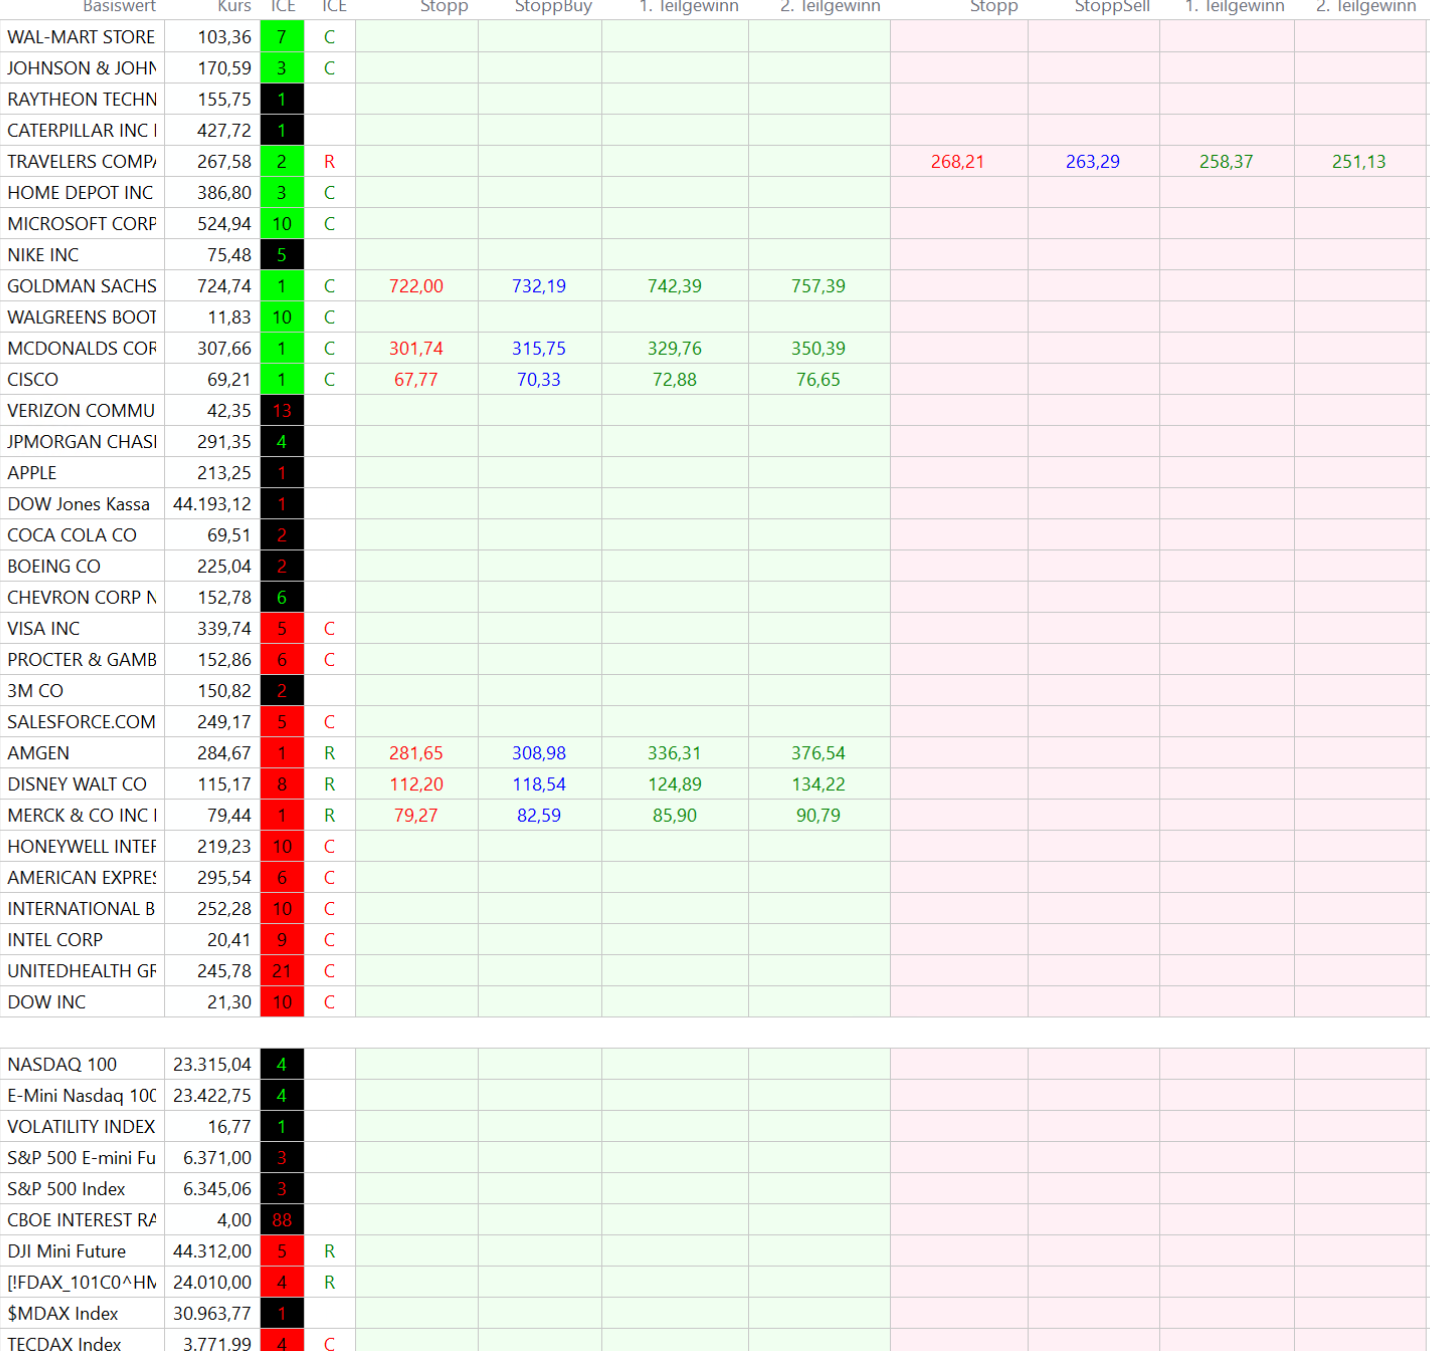Select McDonalds first Teilgewinn value 329,76
This screenshot has width=1430, height=1351.
pos(674,349)
